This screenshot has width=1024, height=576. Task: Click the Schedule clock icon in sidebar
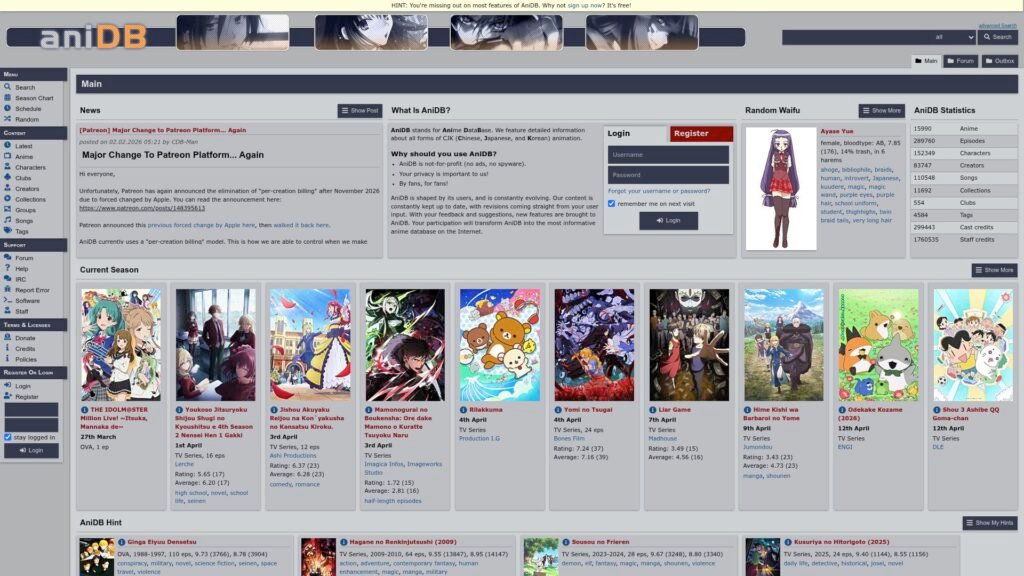pyautogui.click(x=8, y=109)
